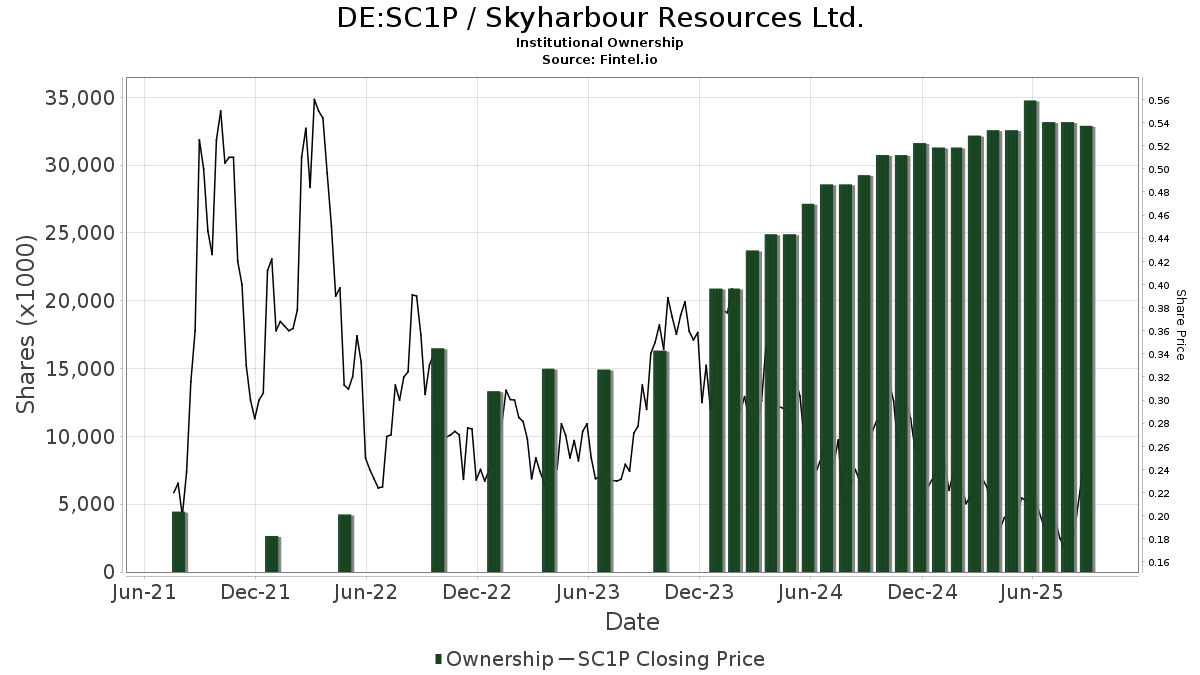Click the last ownership bar on the right
This screenshot has height=675, width=1200.
click(1087, 349)
